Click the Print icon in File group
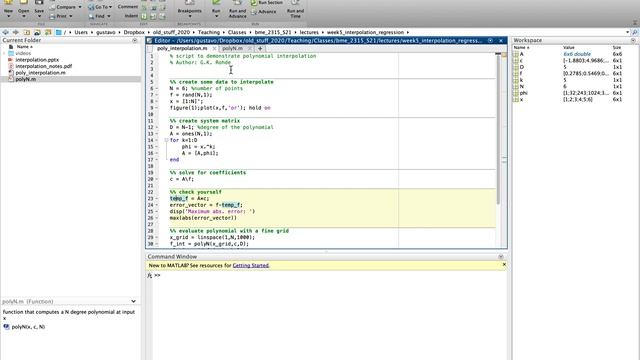The image size is (640, 360). (52, 16)
